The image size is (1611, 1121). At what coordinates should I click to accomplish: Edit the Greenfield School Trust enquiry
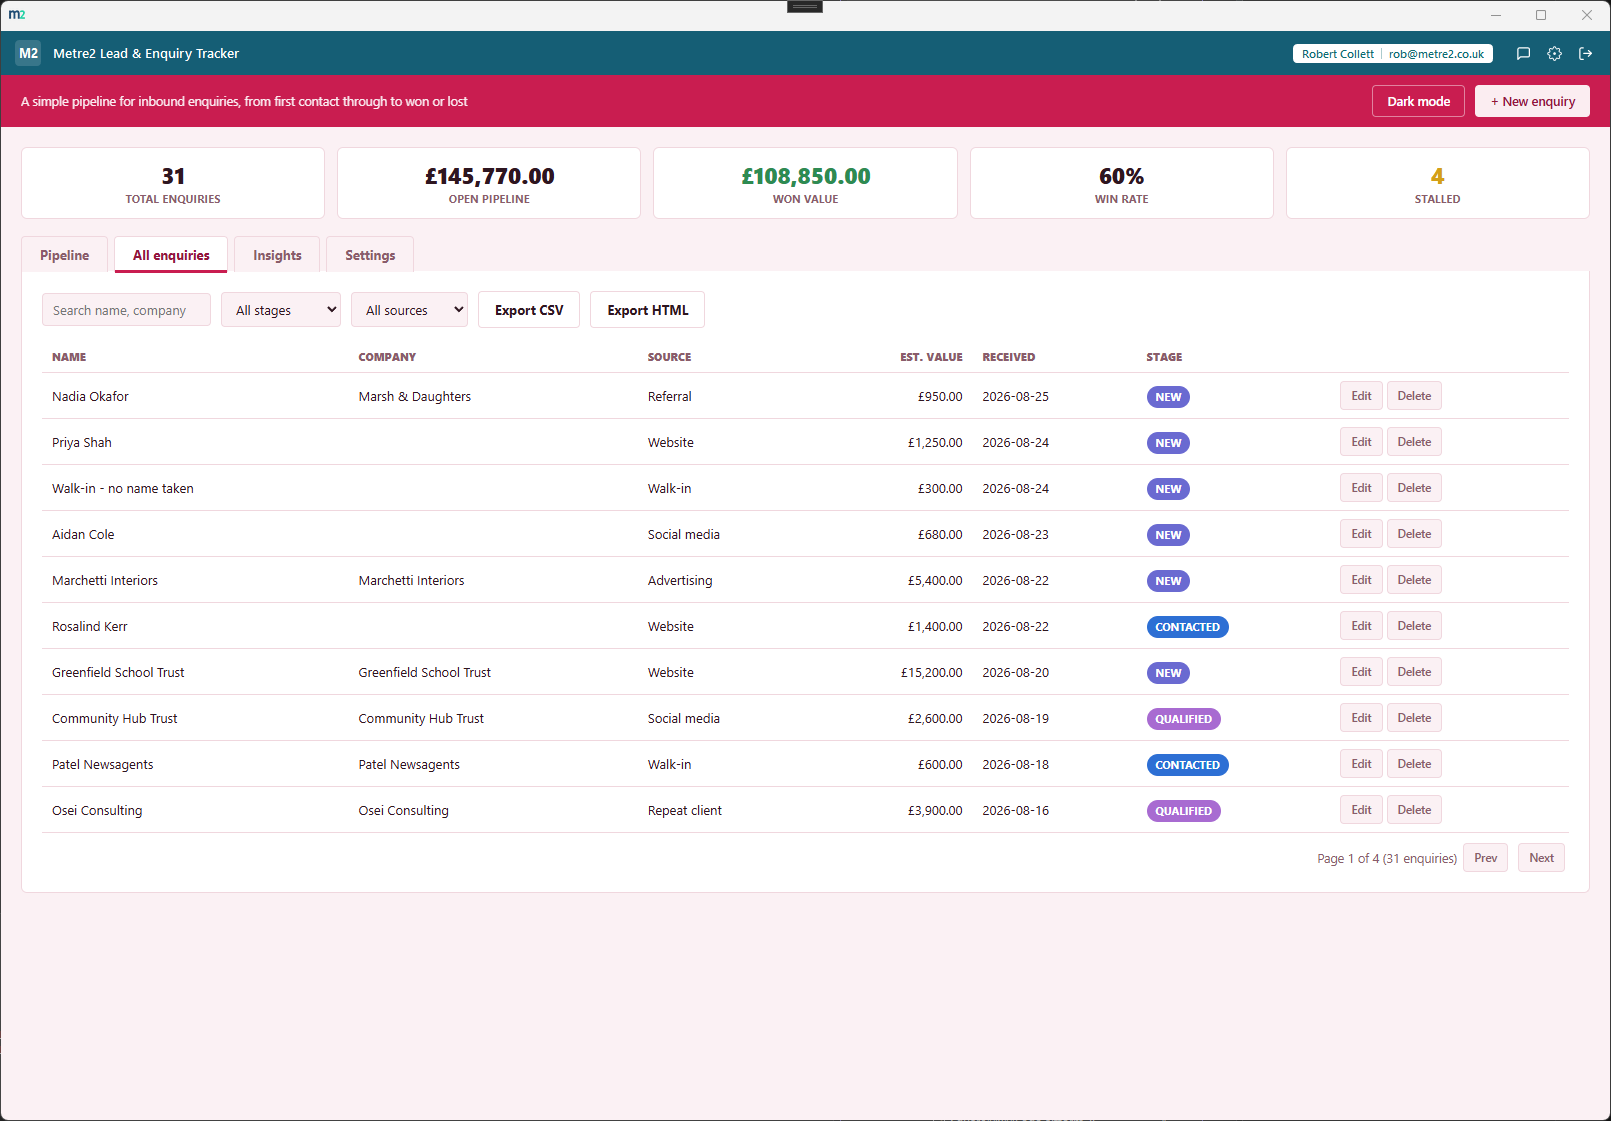click(1361, 672)
